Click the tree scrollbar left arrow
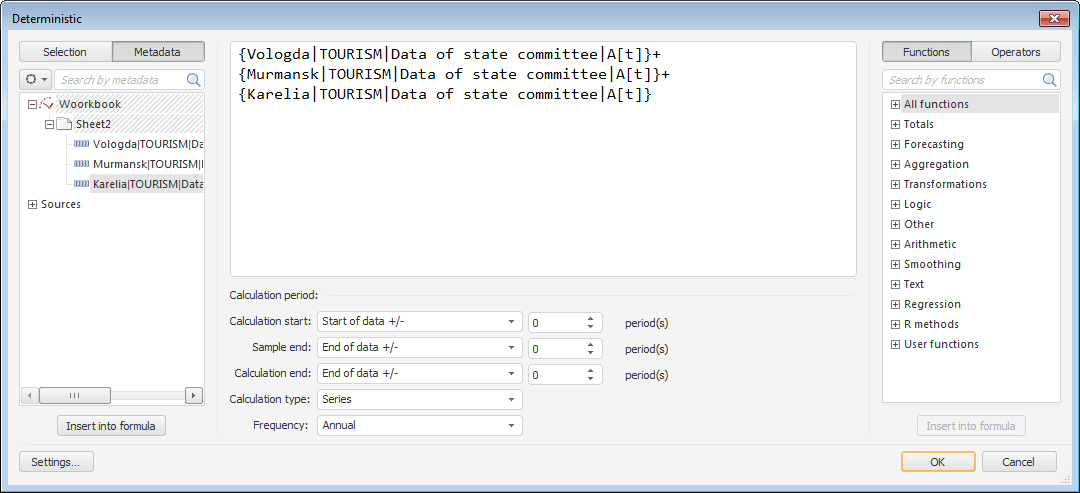The image size is (1080, 493). [30, 395]
